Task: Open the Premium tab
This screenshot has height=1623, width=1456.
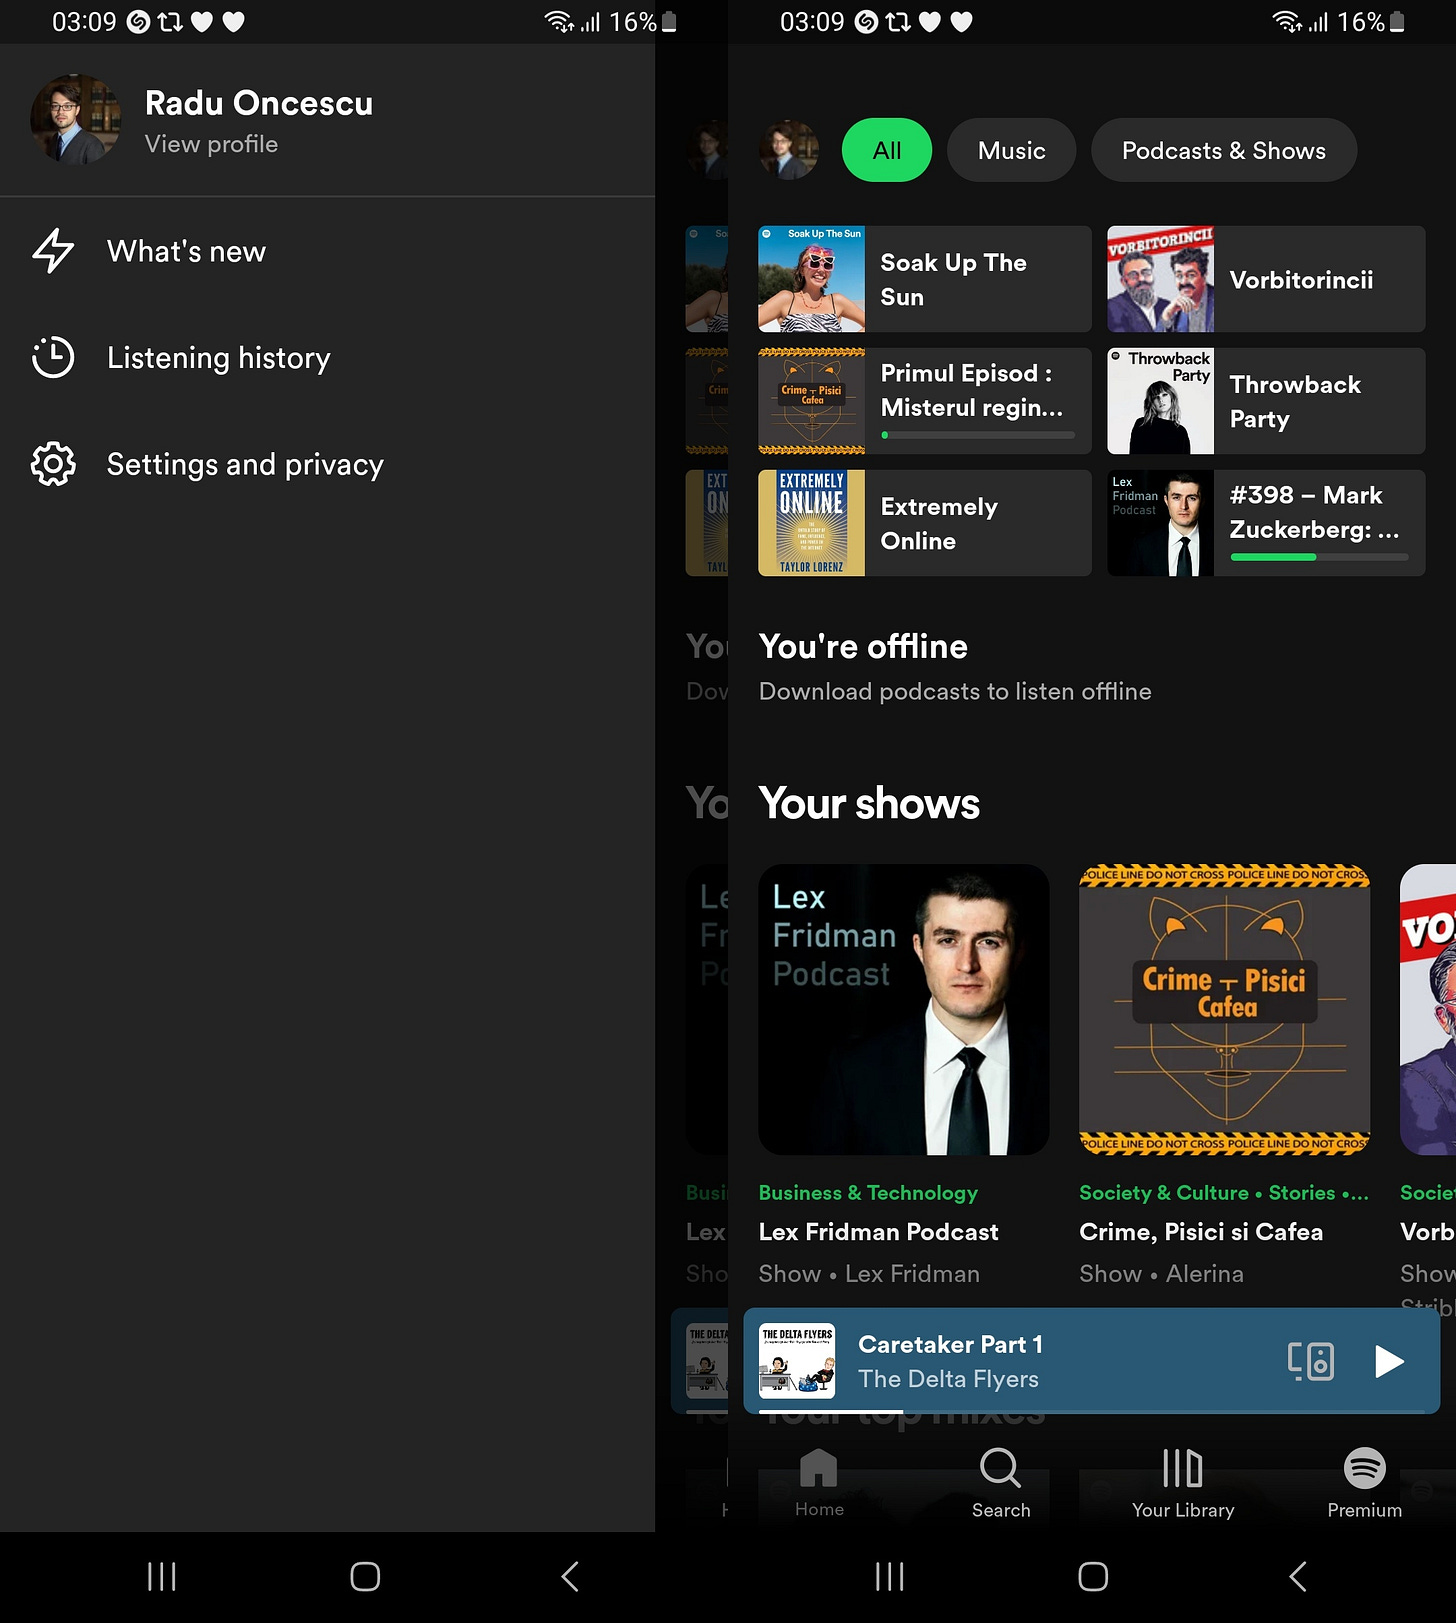Action: [1364, 1483]
